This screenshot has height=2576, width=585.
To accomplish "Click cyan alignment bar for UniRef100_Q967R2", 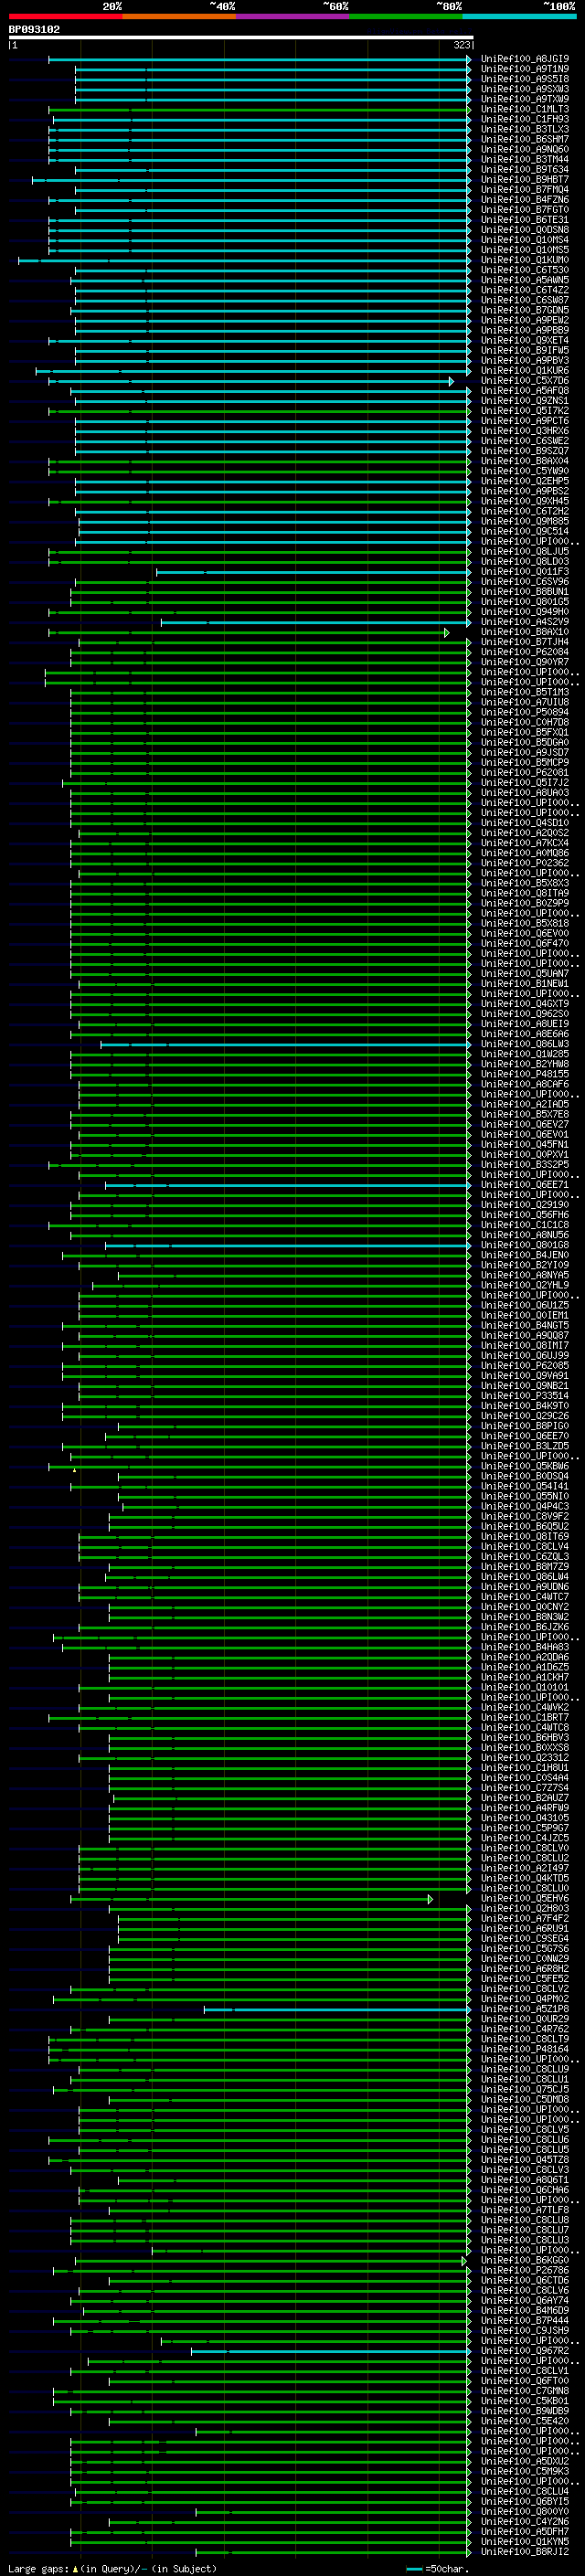I will 331,2350.
